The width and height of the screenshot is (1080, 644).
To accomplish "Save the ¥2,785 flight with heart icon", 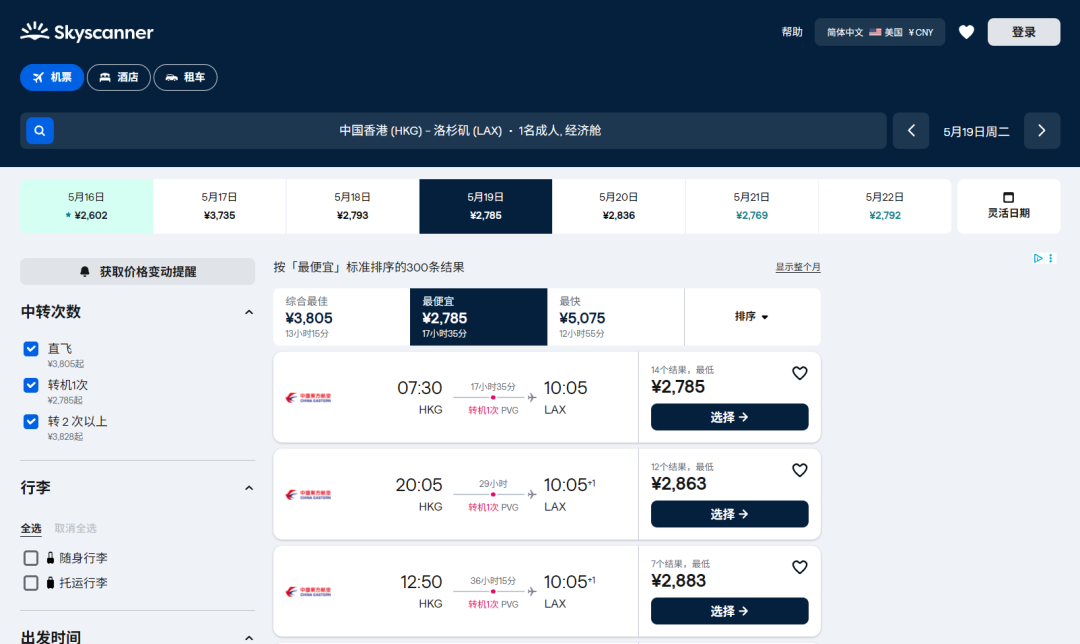I will [x=799, y=373].
